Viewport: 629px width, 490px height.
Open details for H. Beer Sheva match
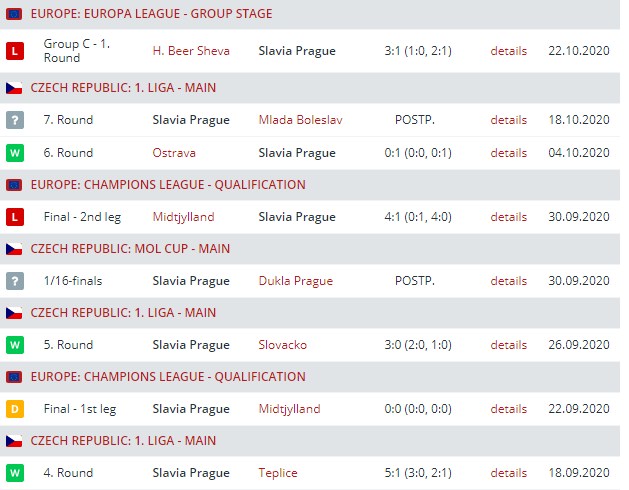(508, 50)
